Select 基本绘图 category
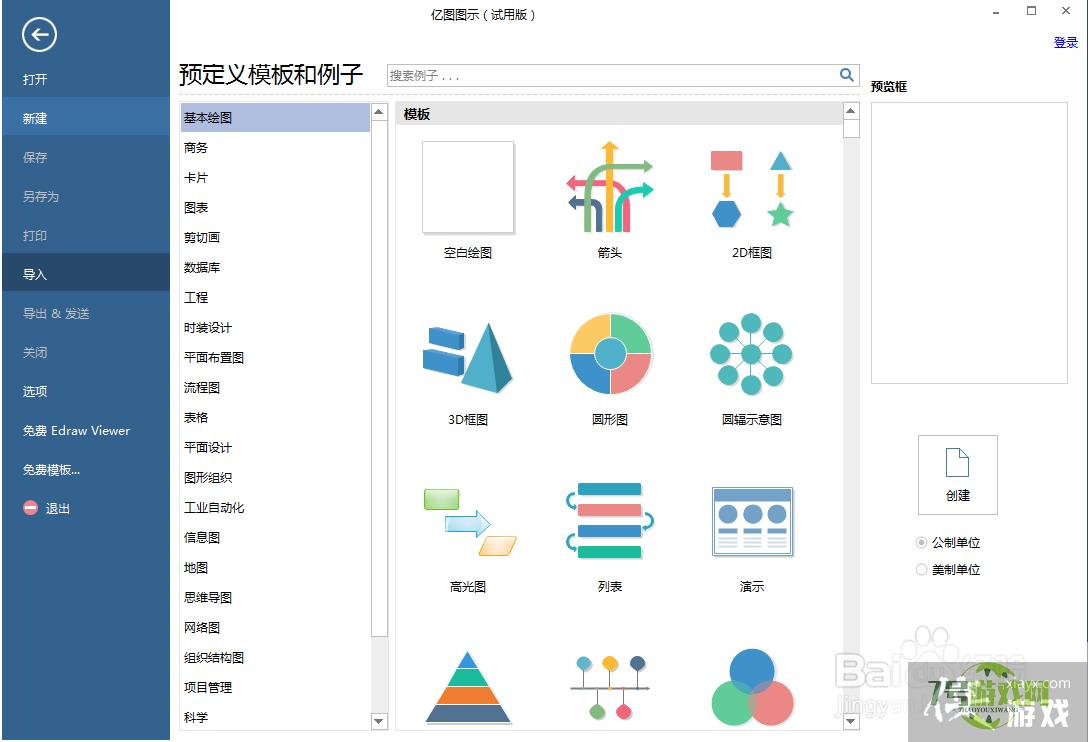The width and height of the screenshot is (1088, 742). pyautogui.click(x=275, y=117)
